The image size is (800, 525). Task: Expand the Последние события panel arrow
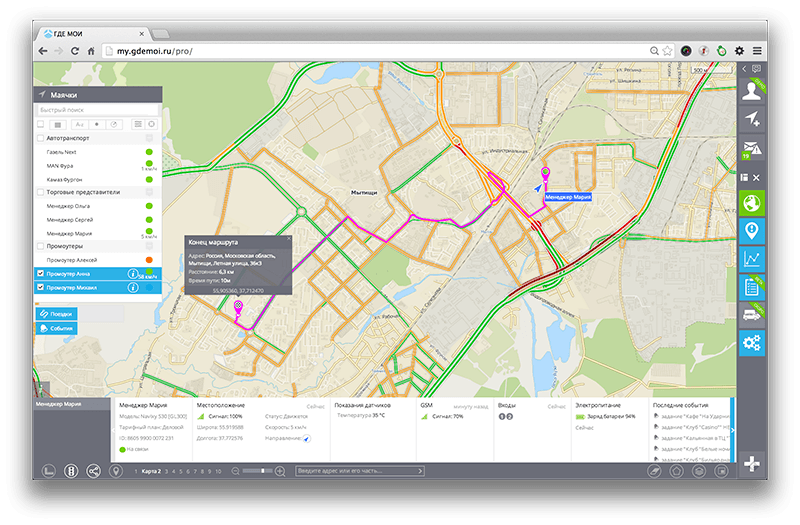tap(733, 430)
